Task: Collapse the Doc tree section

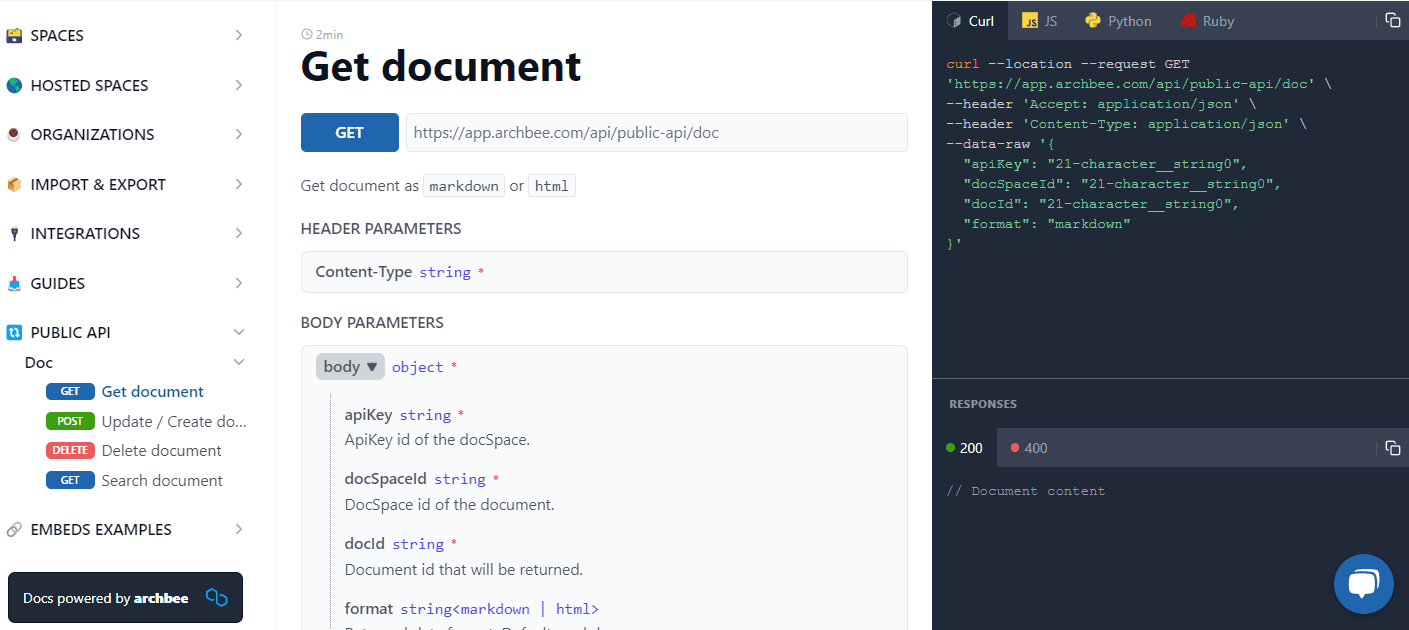Action: click(239, 361)
